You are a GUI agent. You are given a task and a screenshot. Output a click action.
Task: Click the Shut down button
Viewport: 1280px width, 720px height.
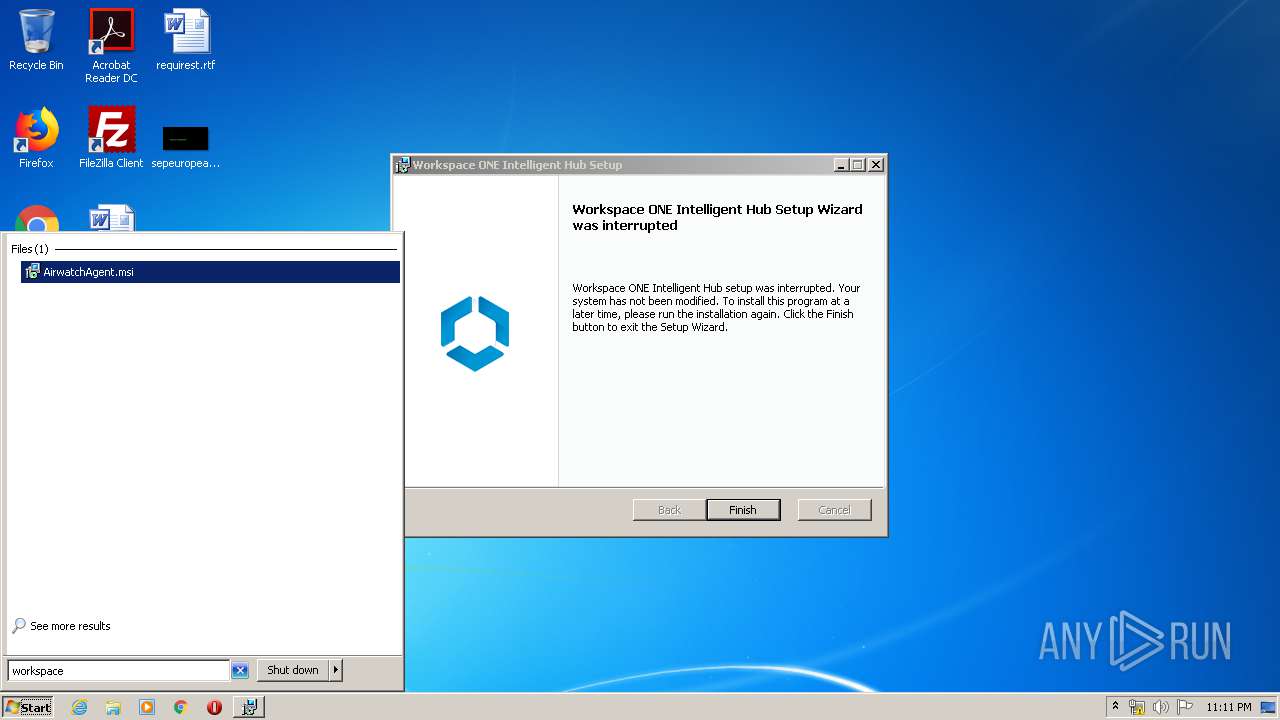[293, 670]
